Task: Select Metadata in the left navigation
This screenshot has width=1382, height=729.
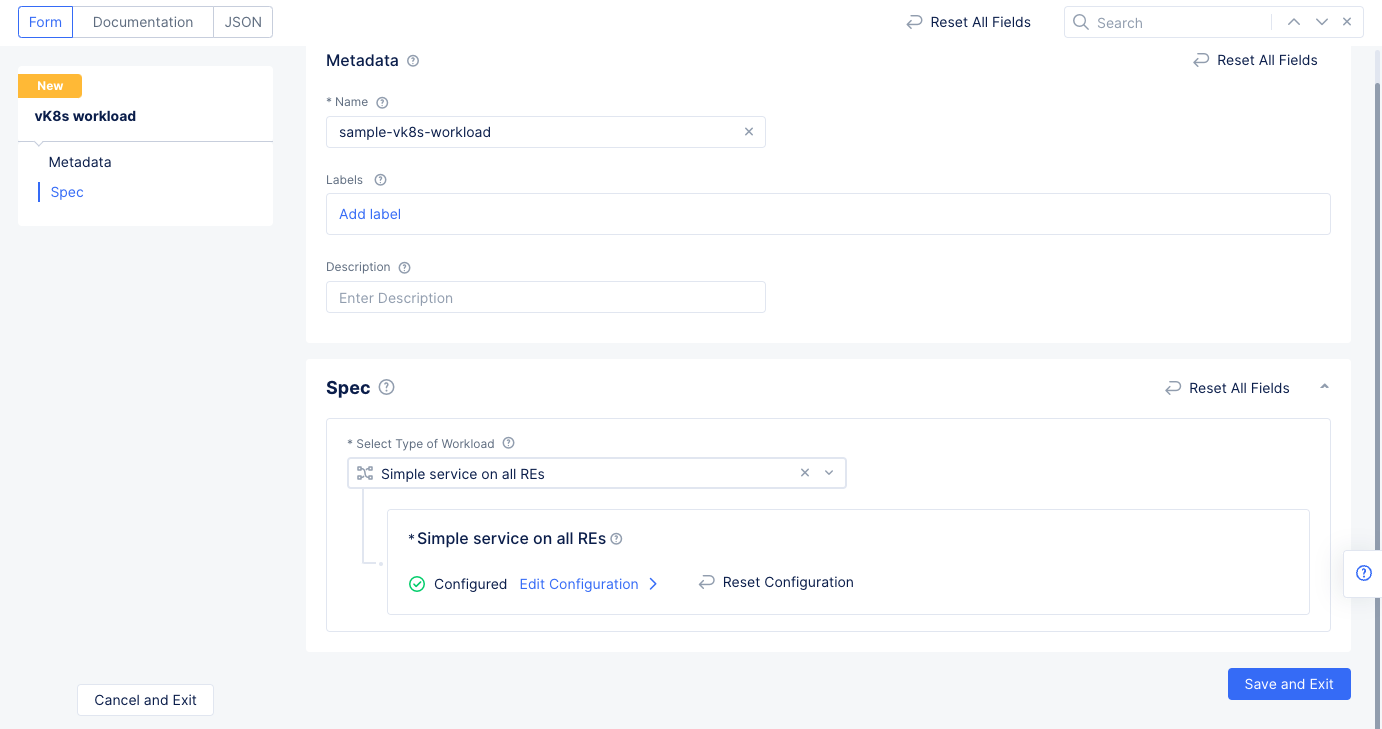Action: [80, 162]
